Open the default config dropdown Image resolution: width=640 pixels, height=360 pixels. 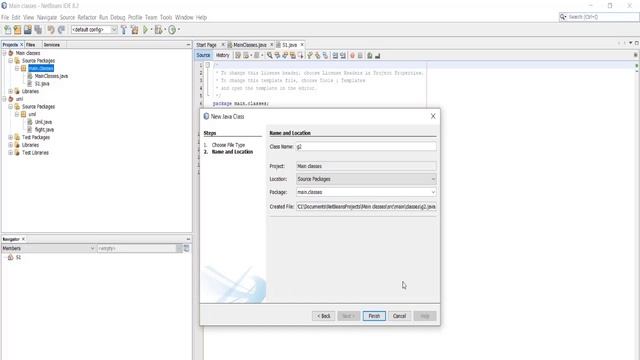tap(114, 29)
